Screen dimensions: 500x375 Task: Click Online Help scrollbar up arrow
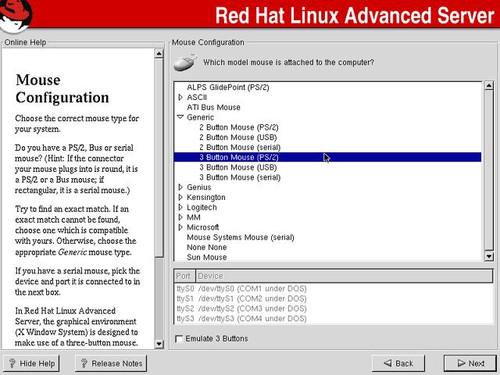[x=159, y=53]
